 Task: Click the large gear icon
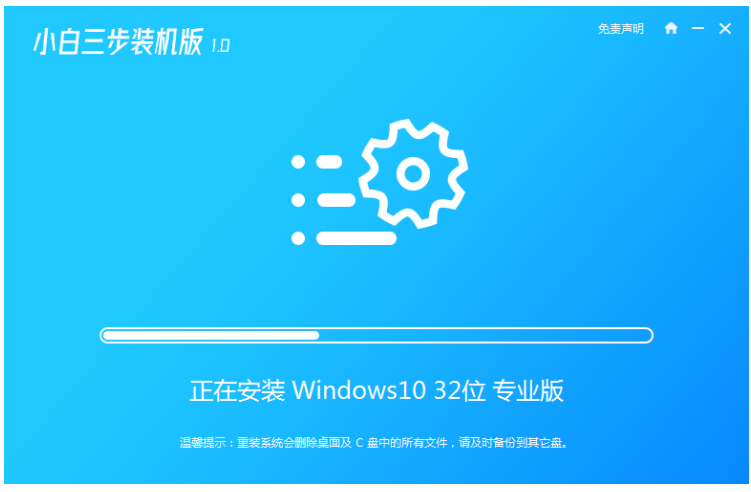(413, 173)
